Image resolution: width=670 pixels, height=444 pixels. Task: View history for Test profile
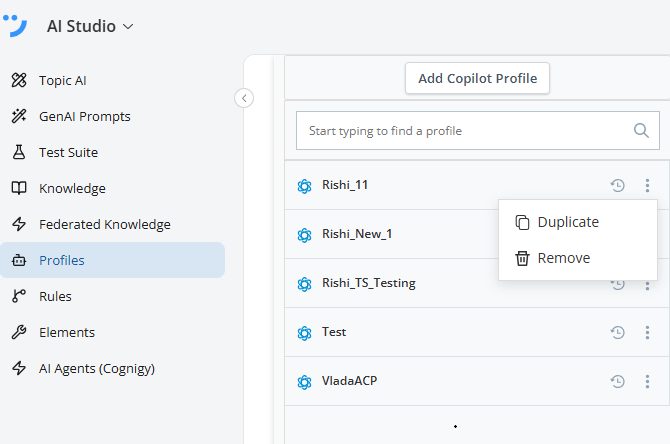tap(617, 332)
